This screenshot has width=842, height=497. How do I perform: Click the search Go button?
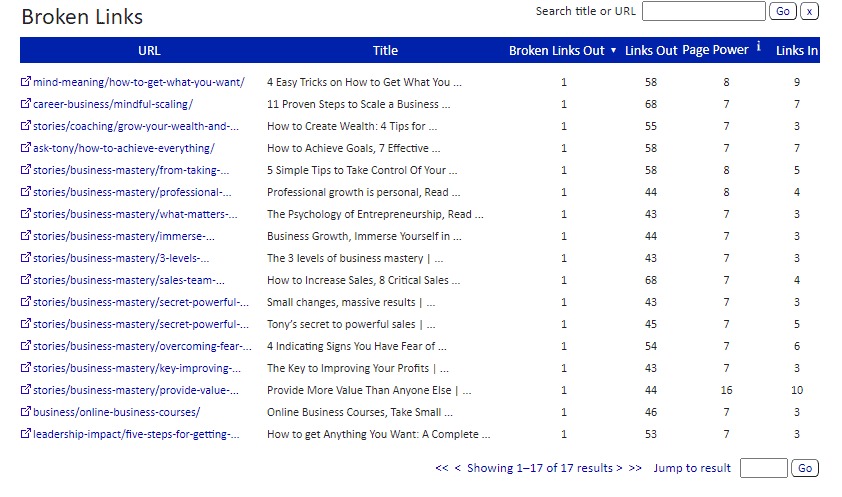[x=782, y=11]
